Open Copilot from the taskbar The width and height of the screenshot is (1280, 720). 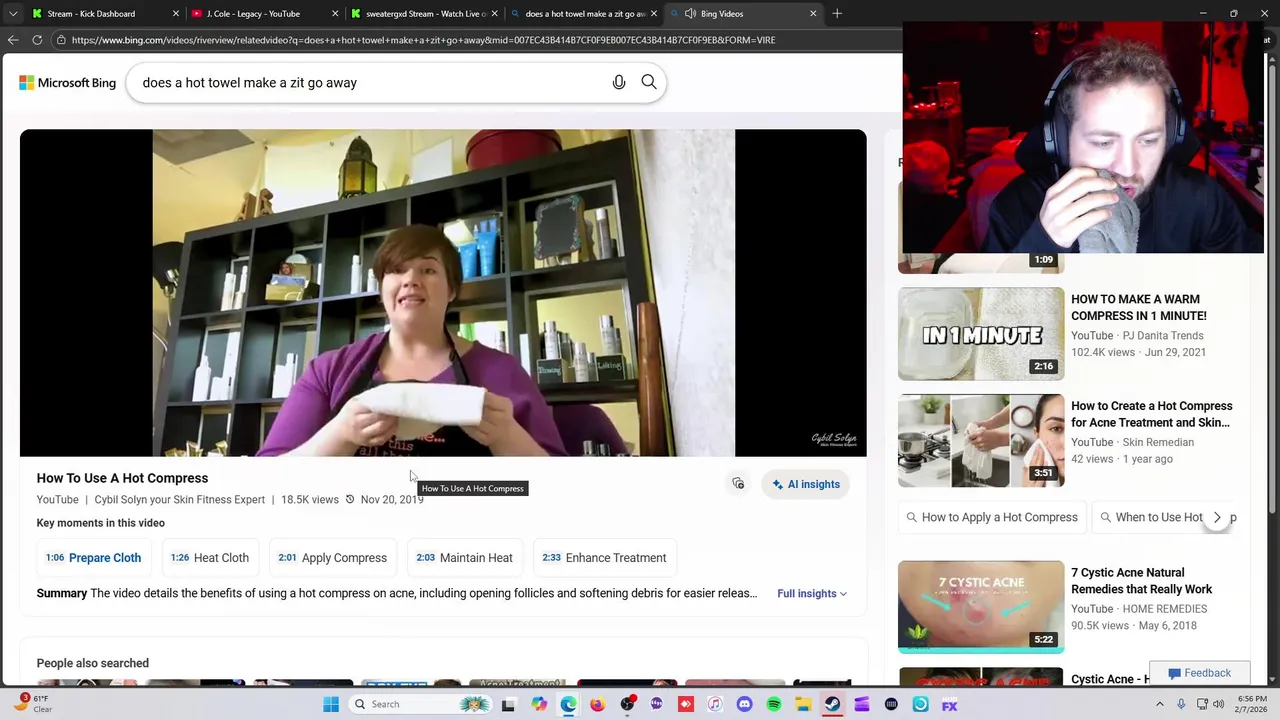click(x=540, y=704)
